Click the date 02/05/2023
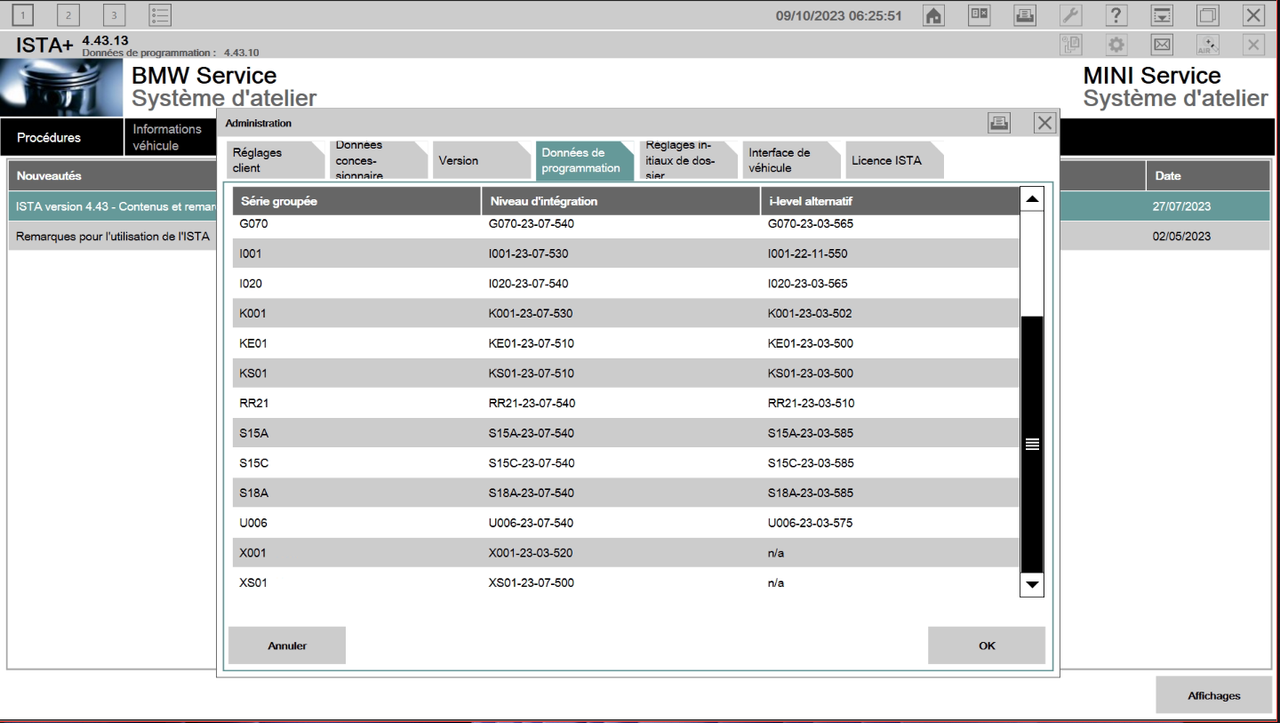1280x723 pixels. (x=1183, y=237)
